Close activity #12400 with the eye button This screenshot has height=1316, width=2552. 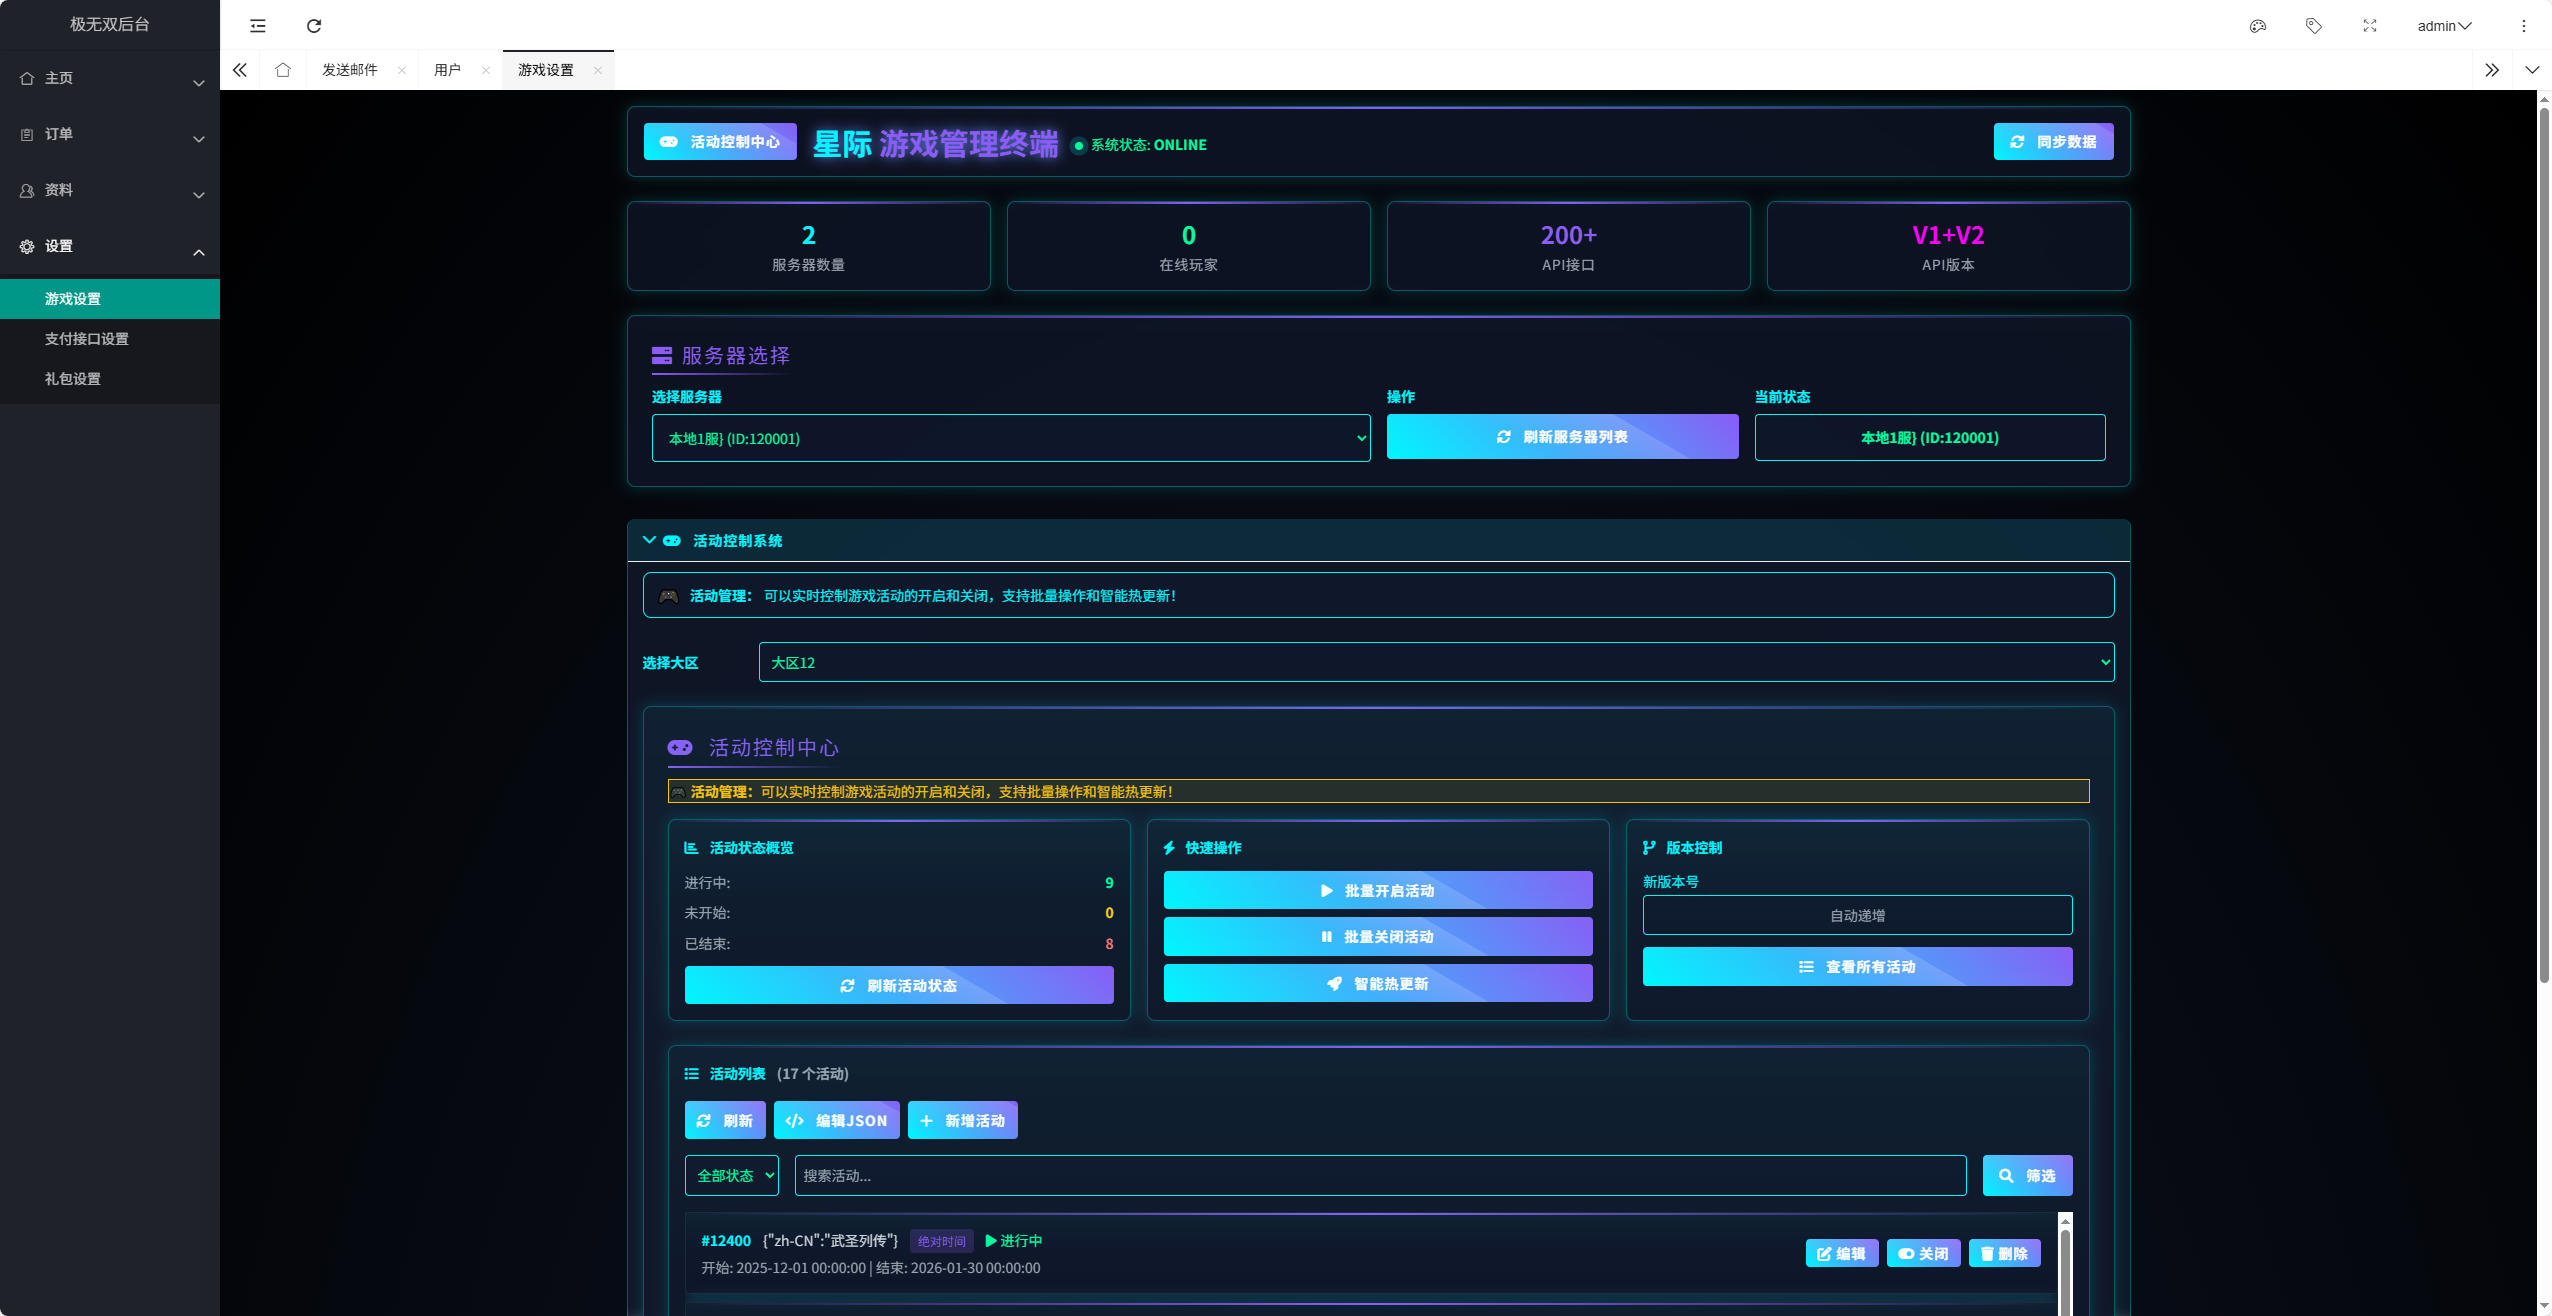[1923, 1253]
